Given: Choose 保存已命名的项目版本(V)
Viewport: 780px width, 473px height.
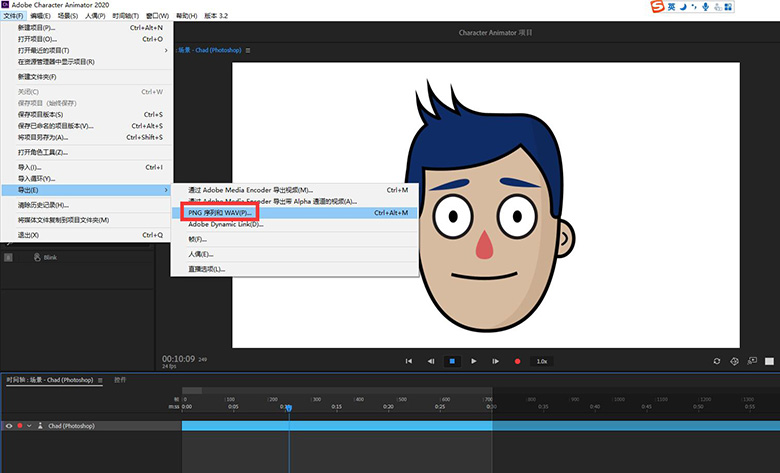Looking at the screenshot, I should pyautogui.click(x=87, y=126).
